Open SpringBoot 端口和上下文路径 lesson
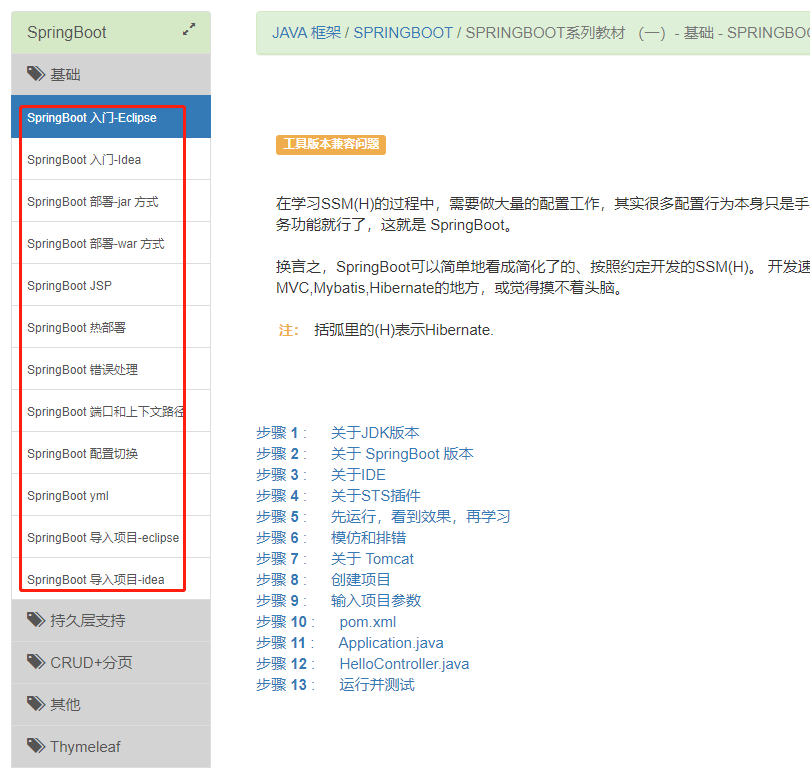Screen dimensions: 810x772 click(111, 411)
